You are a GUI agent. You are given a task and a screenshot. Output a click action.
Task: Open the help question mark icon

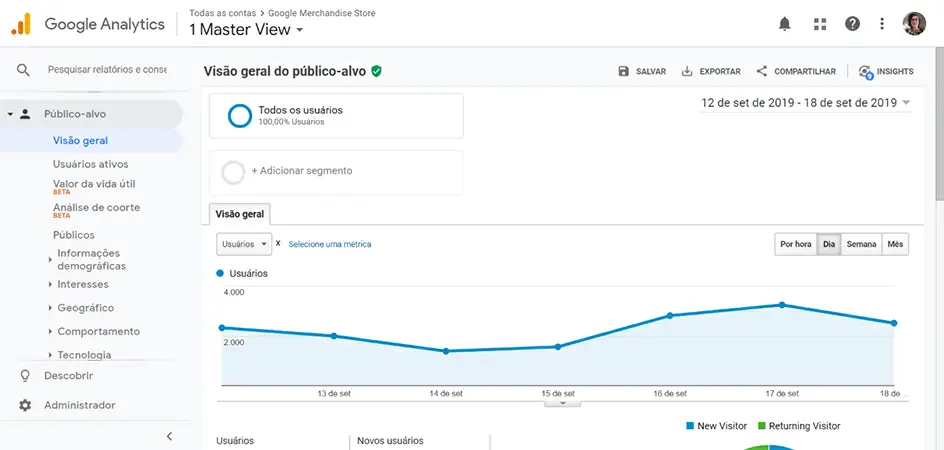point(852,24)
